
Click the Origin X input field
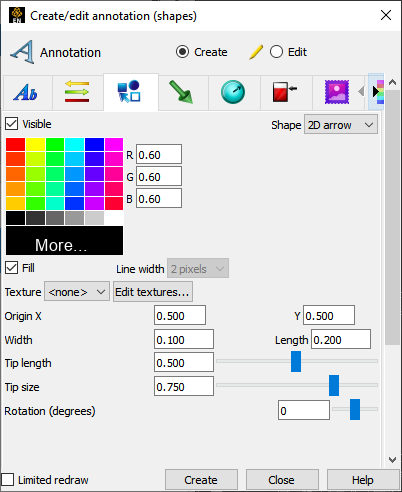180,315
